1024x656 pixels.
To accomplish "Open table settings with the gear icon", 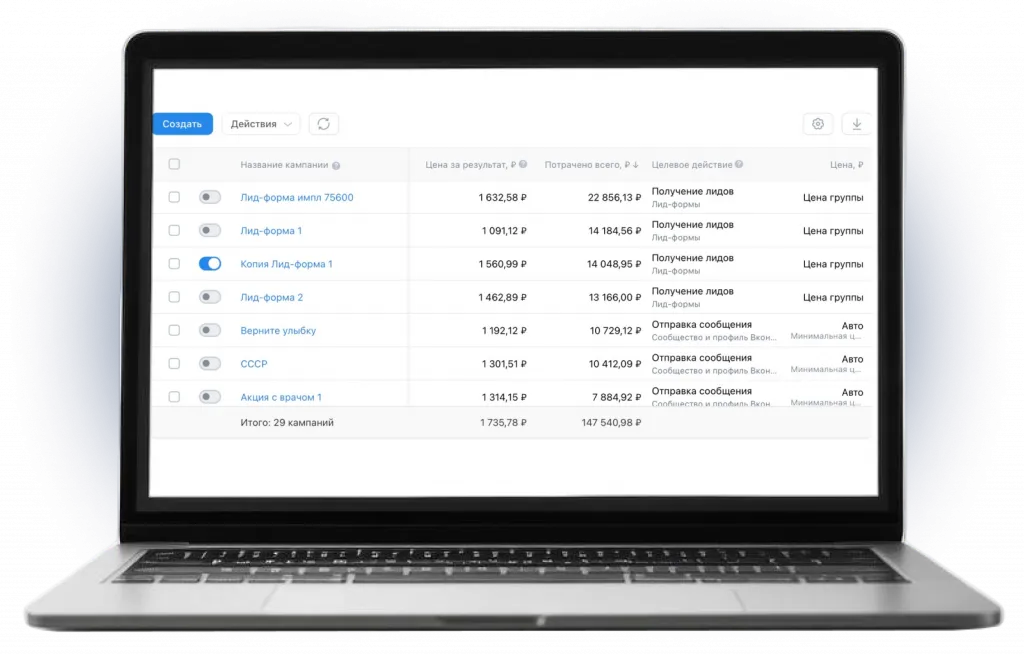I will (x=818, y=123).
